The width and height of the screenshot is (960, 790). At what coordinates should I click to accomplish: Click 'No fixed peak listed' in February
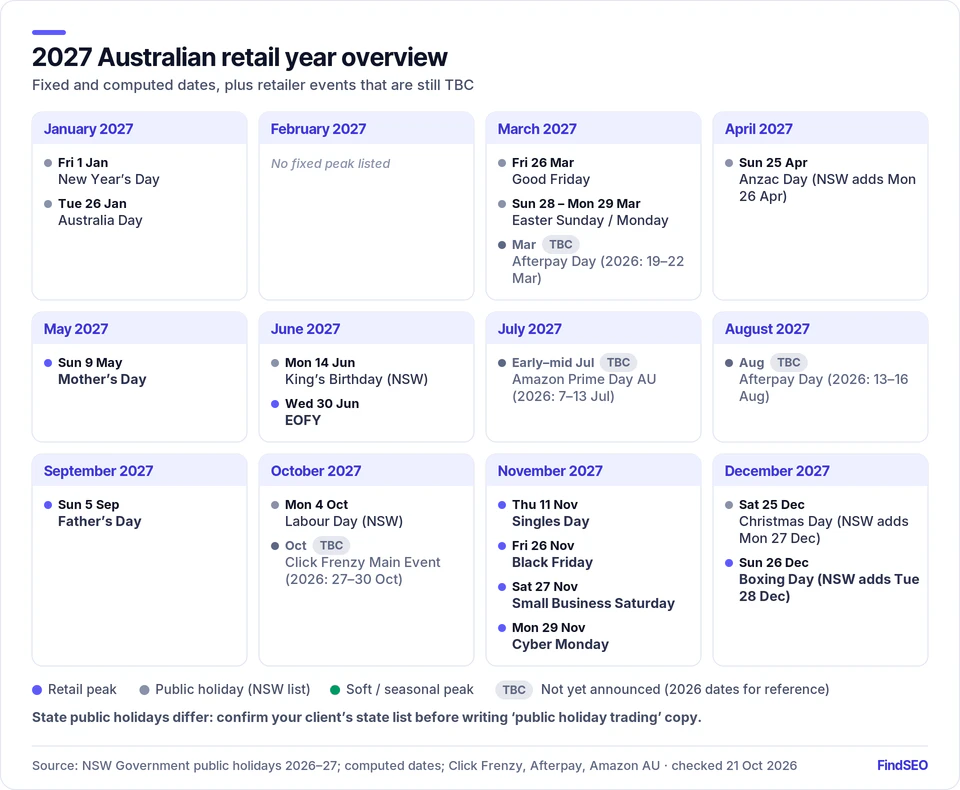coord(331,164)
